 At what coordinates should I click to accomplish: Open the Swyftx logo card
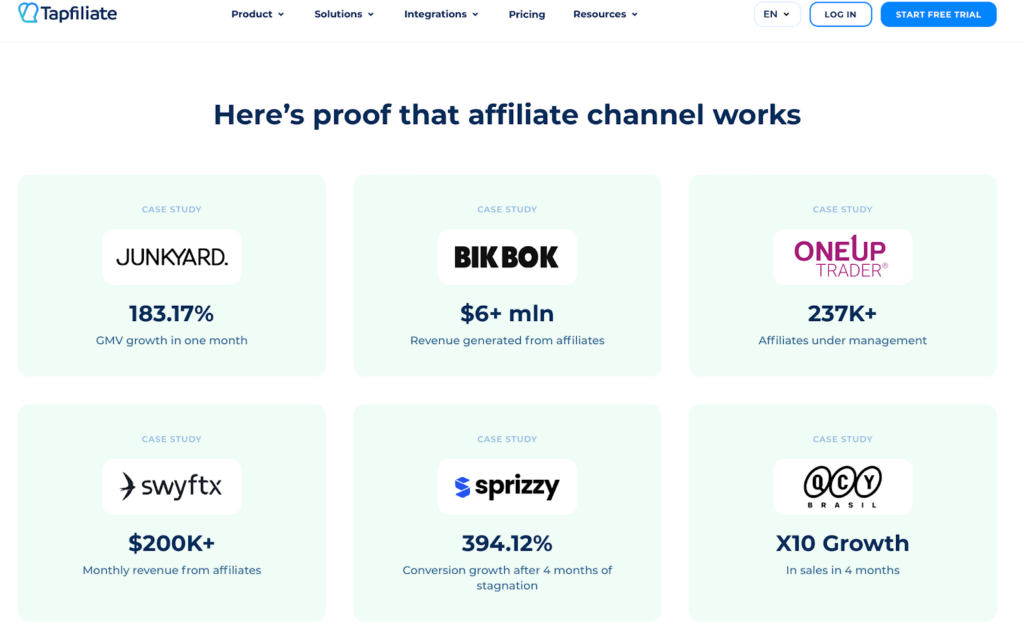[x=172, y=487]
